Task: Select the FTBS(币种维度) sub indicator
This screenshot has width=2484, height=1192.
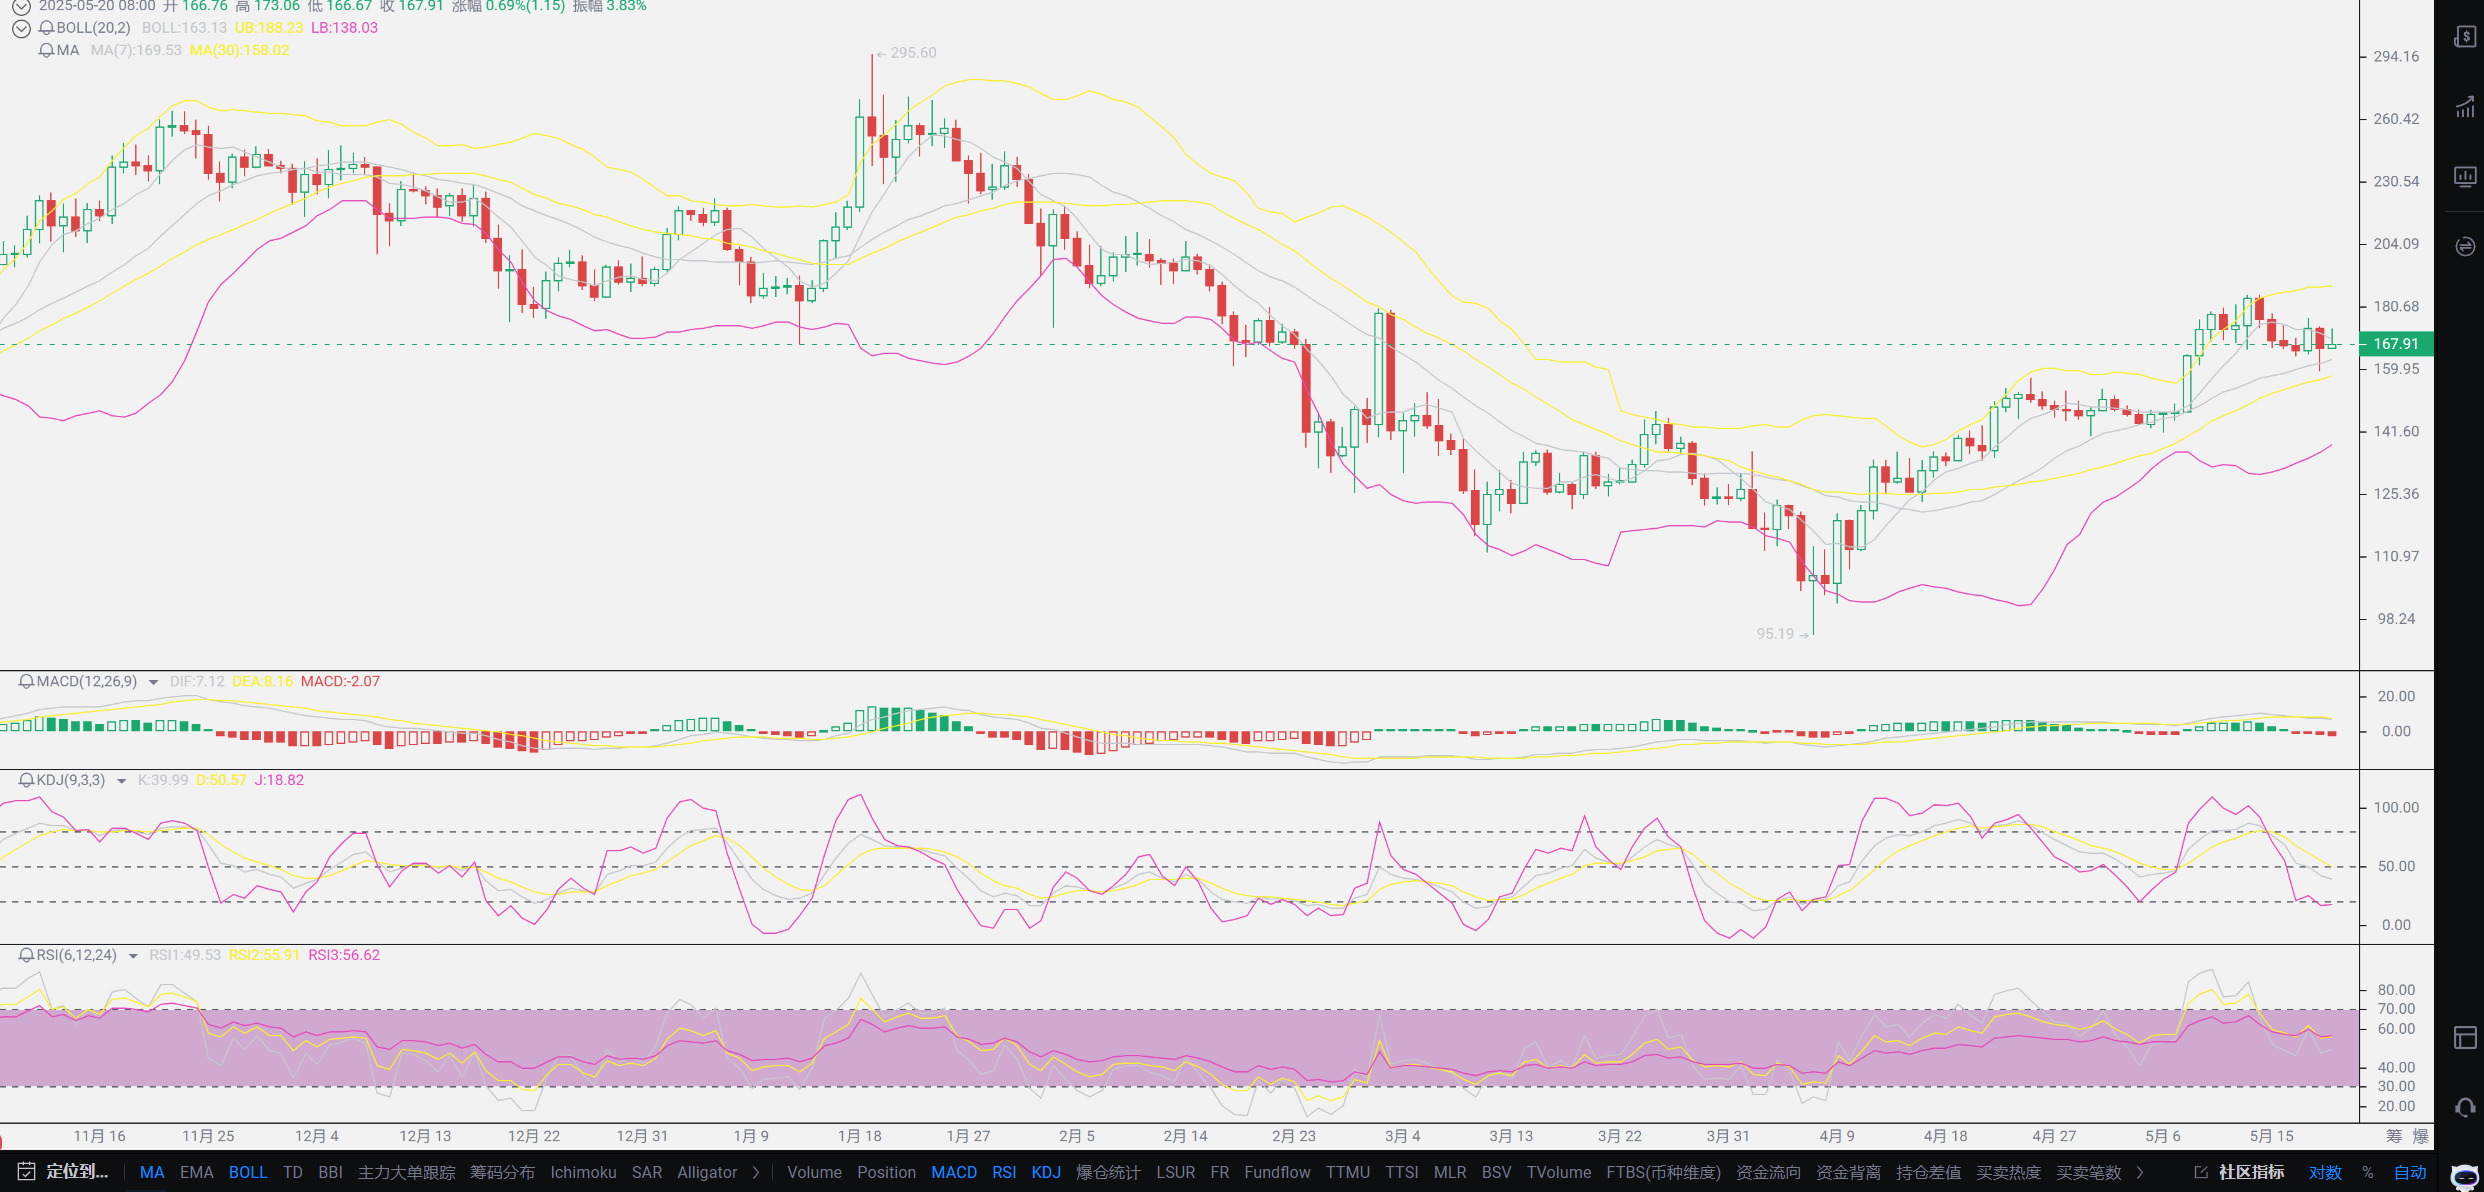Action: tap(1663, 1172)
